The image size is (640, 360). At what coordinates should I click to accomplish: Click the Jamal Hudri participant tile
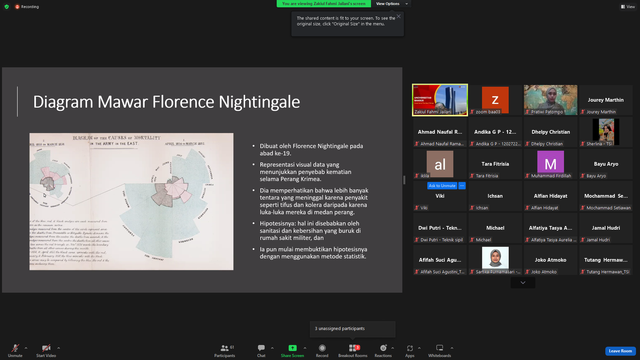pyautogui.click(x=606, y=228)
